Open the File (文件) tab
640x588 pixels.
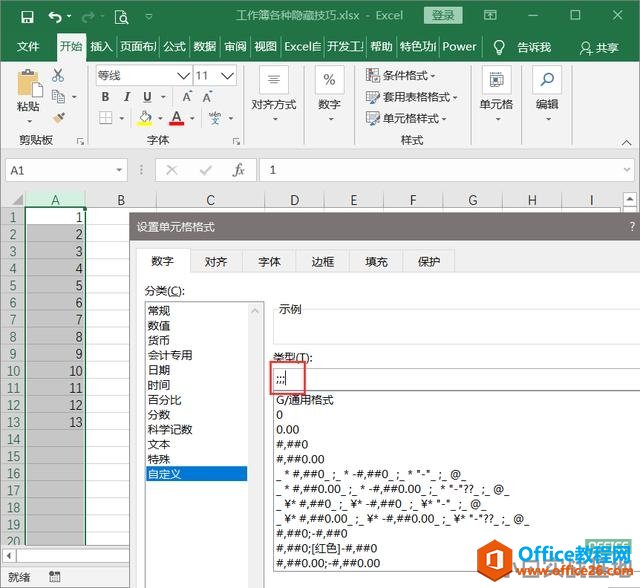click(x=28, y=47)
